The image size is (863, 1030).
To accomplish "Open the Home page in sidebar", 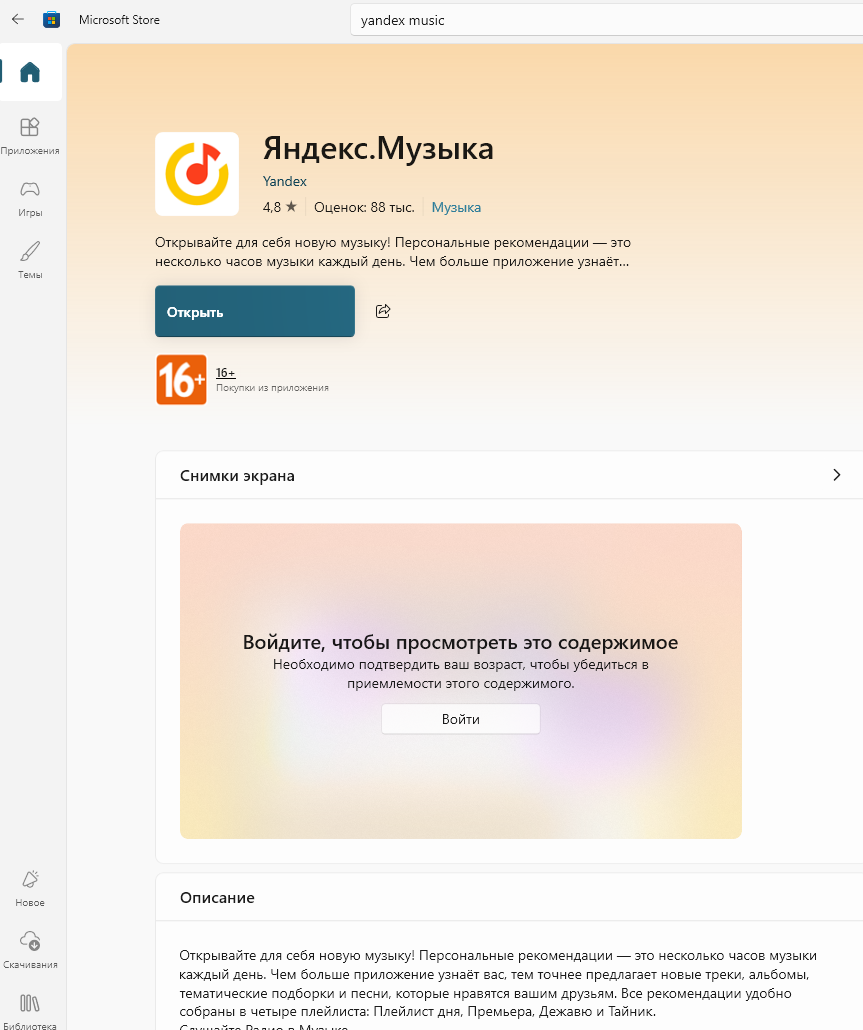I will [x=30, y=72].
